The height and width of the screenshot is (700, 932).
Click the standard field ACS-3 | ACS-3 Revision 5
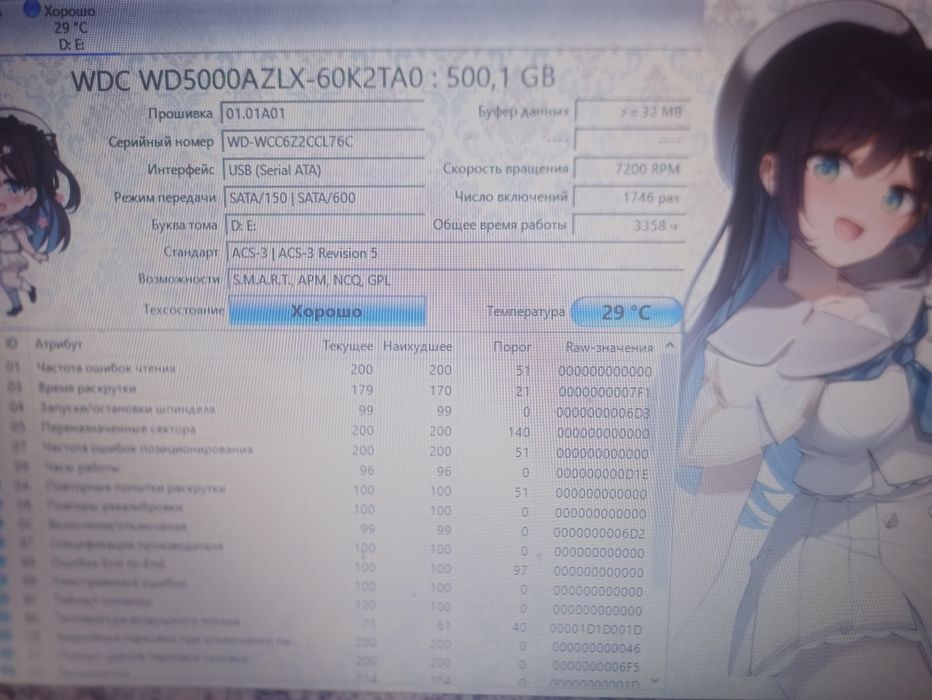455,253
